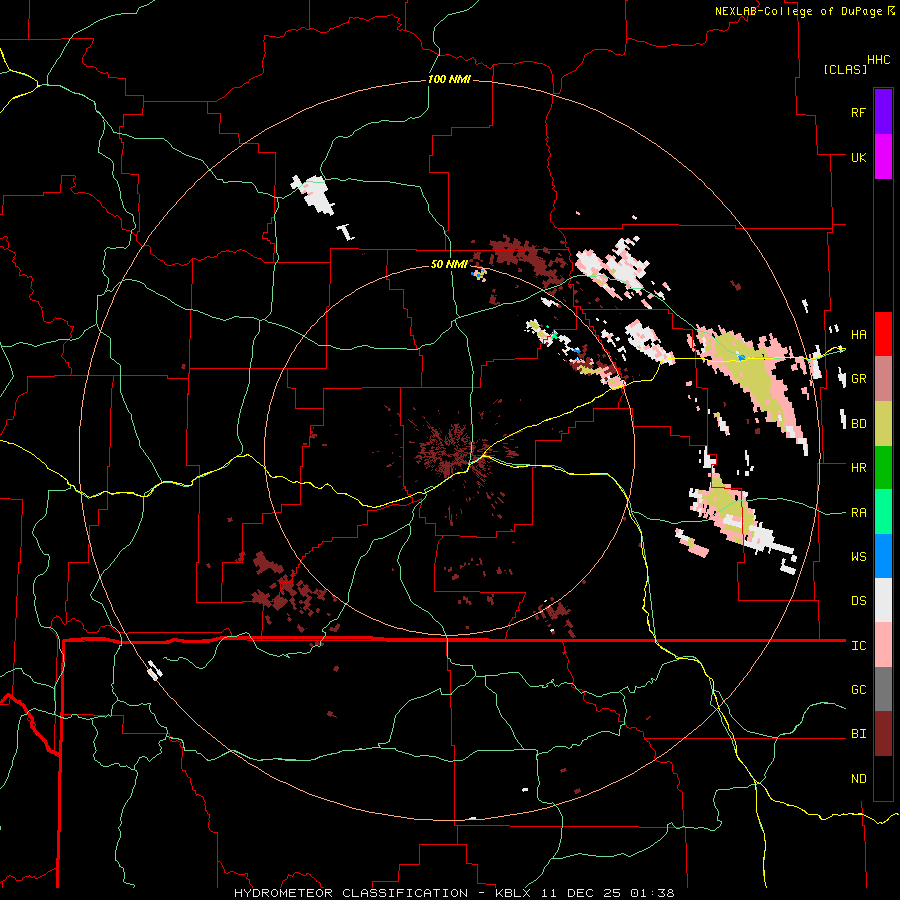Select the BI legend label
The height and width of the screenshot is (900, 900).
858,734
